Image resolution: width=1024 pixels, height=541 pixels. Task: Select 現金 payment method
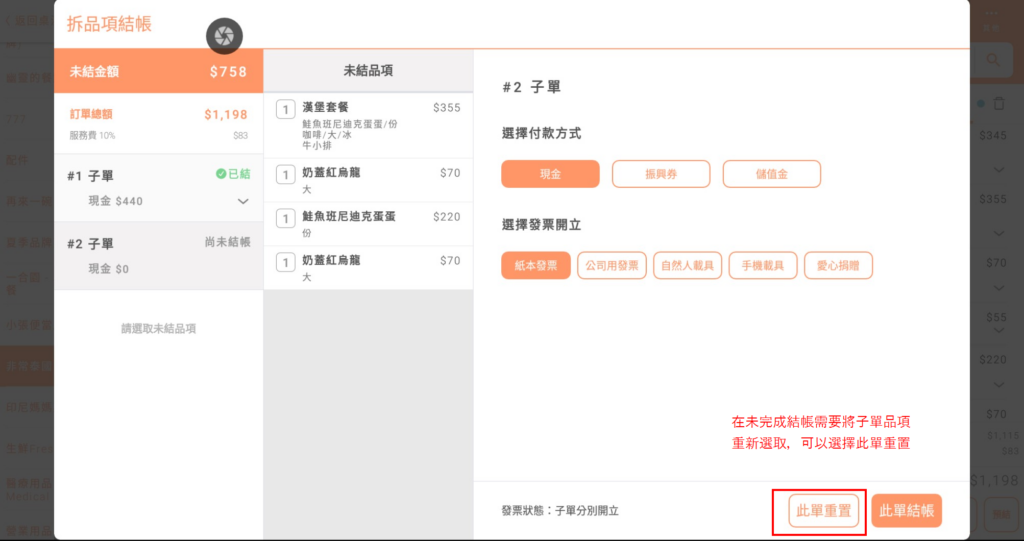click(x=550, y=174)
